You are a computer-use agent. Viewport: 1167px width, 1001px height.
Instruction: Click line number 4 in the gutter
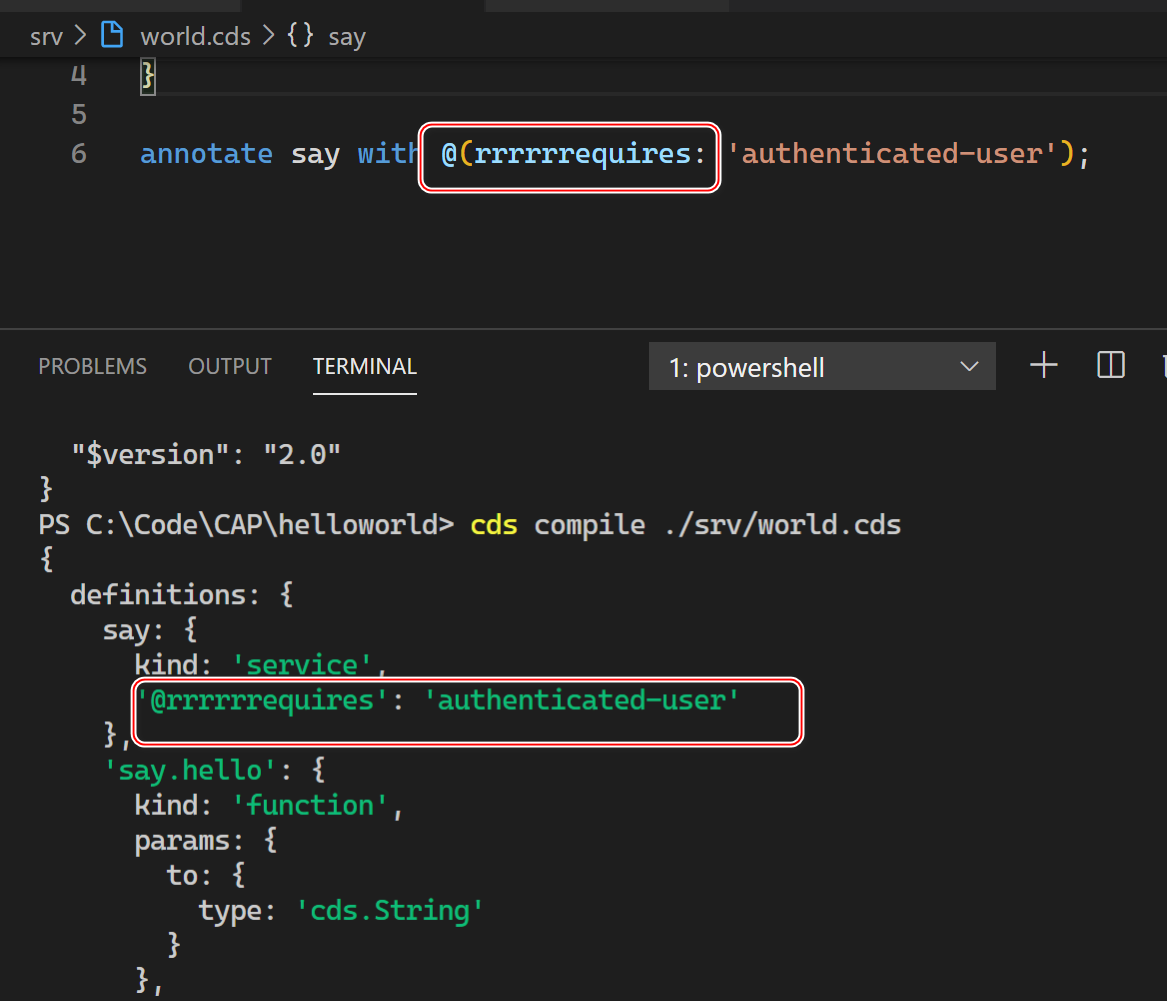tap(79, 75)
